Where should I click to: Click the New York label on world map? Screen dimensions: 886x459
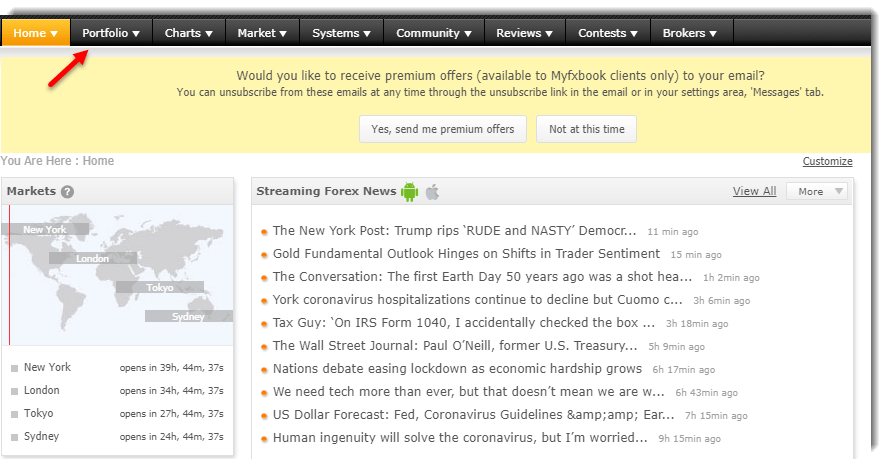45,230
